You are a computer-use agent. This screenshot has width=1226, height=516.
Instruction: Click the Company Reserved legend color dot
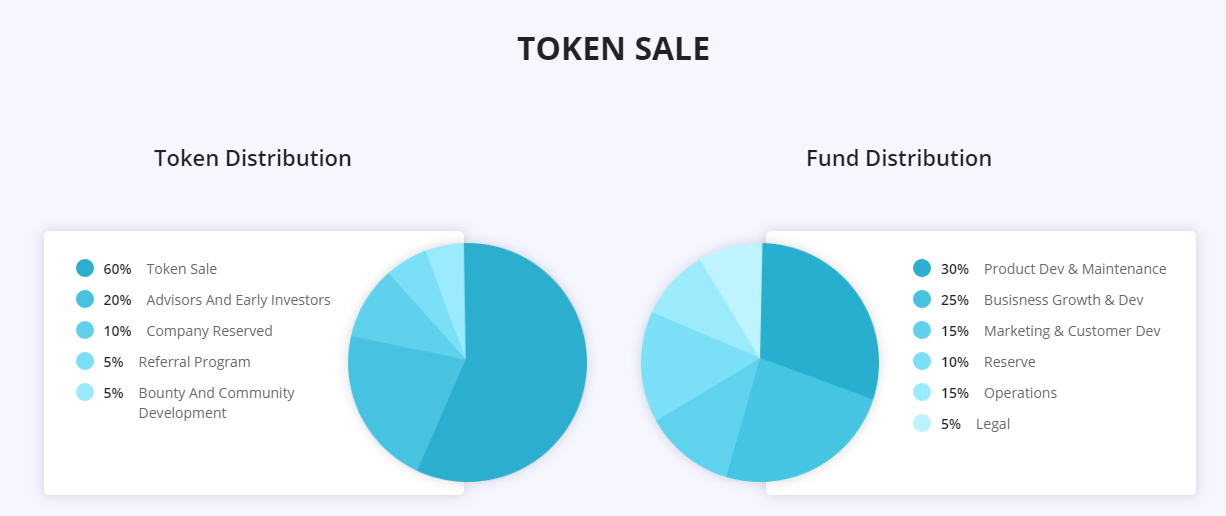[x=85, y=330]
